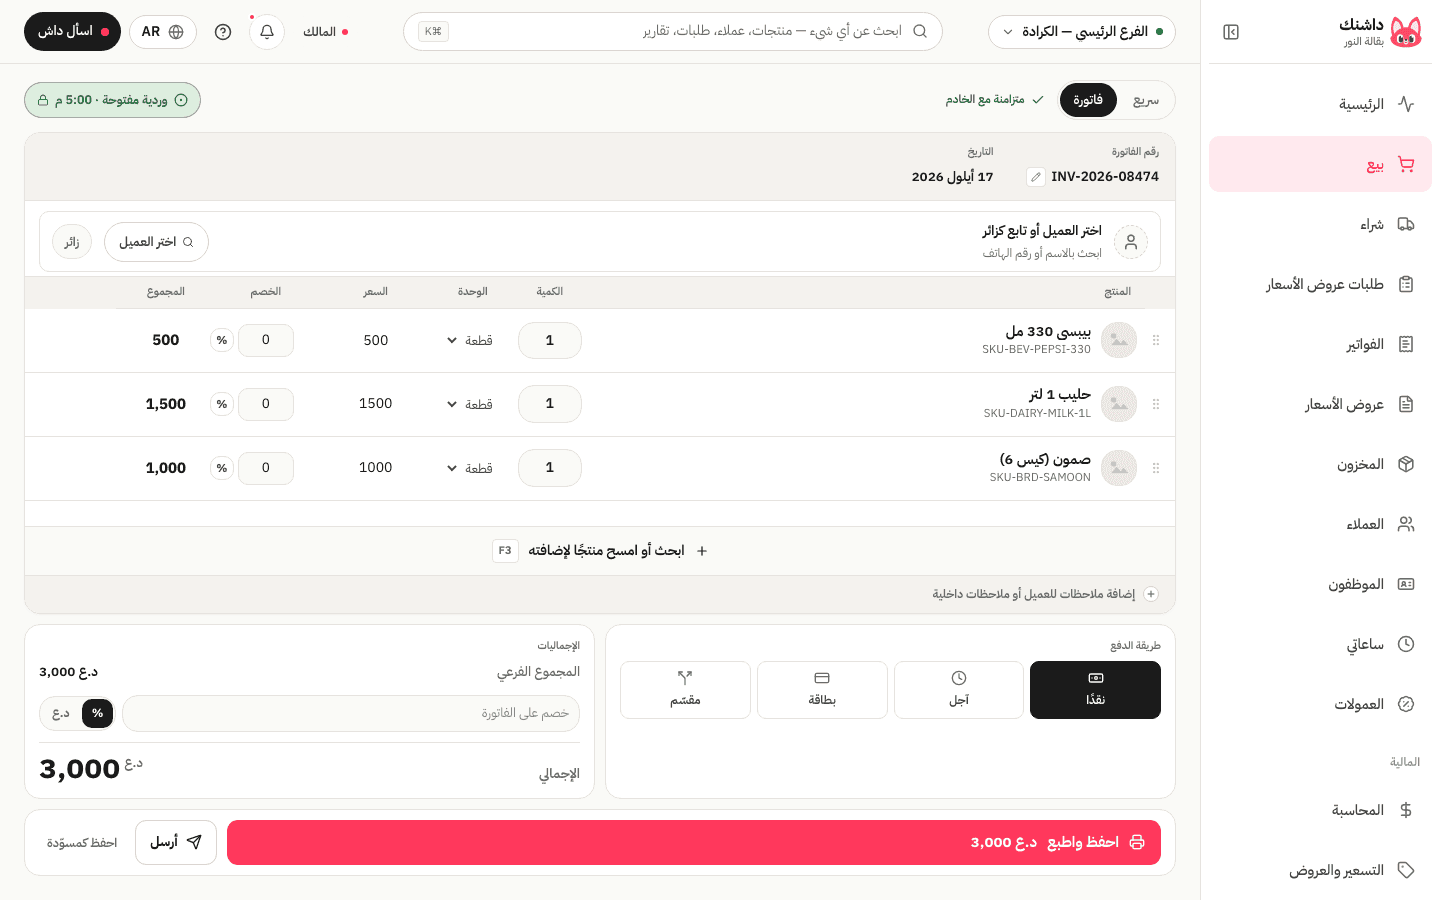
Task: Expand إضافة ملاحظات للعميل notes section
Action: click(1045, 594)
